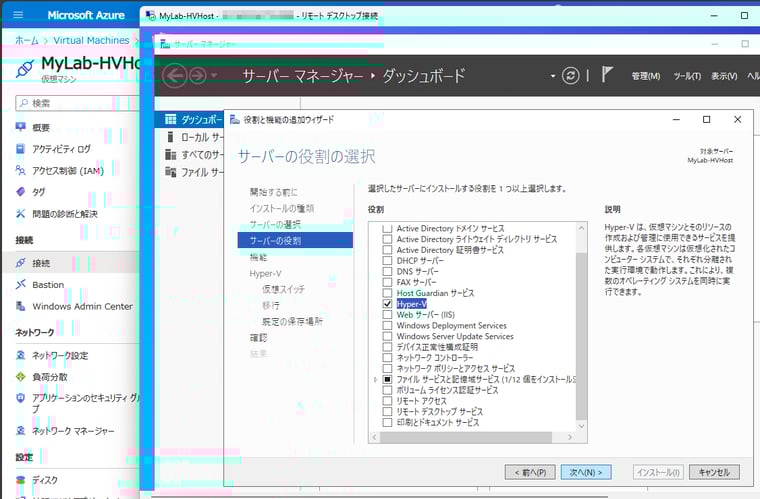The height and width of the screenshot is (499, 760).
Task: Go to 開始する前に wizard step
Action: (274, 192)
